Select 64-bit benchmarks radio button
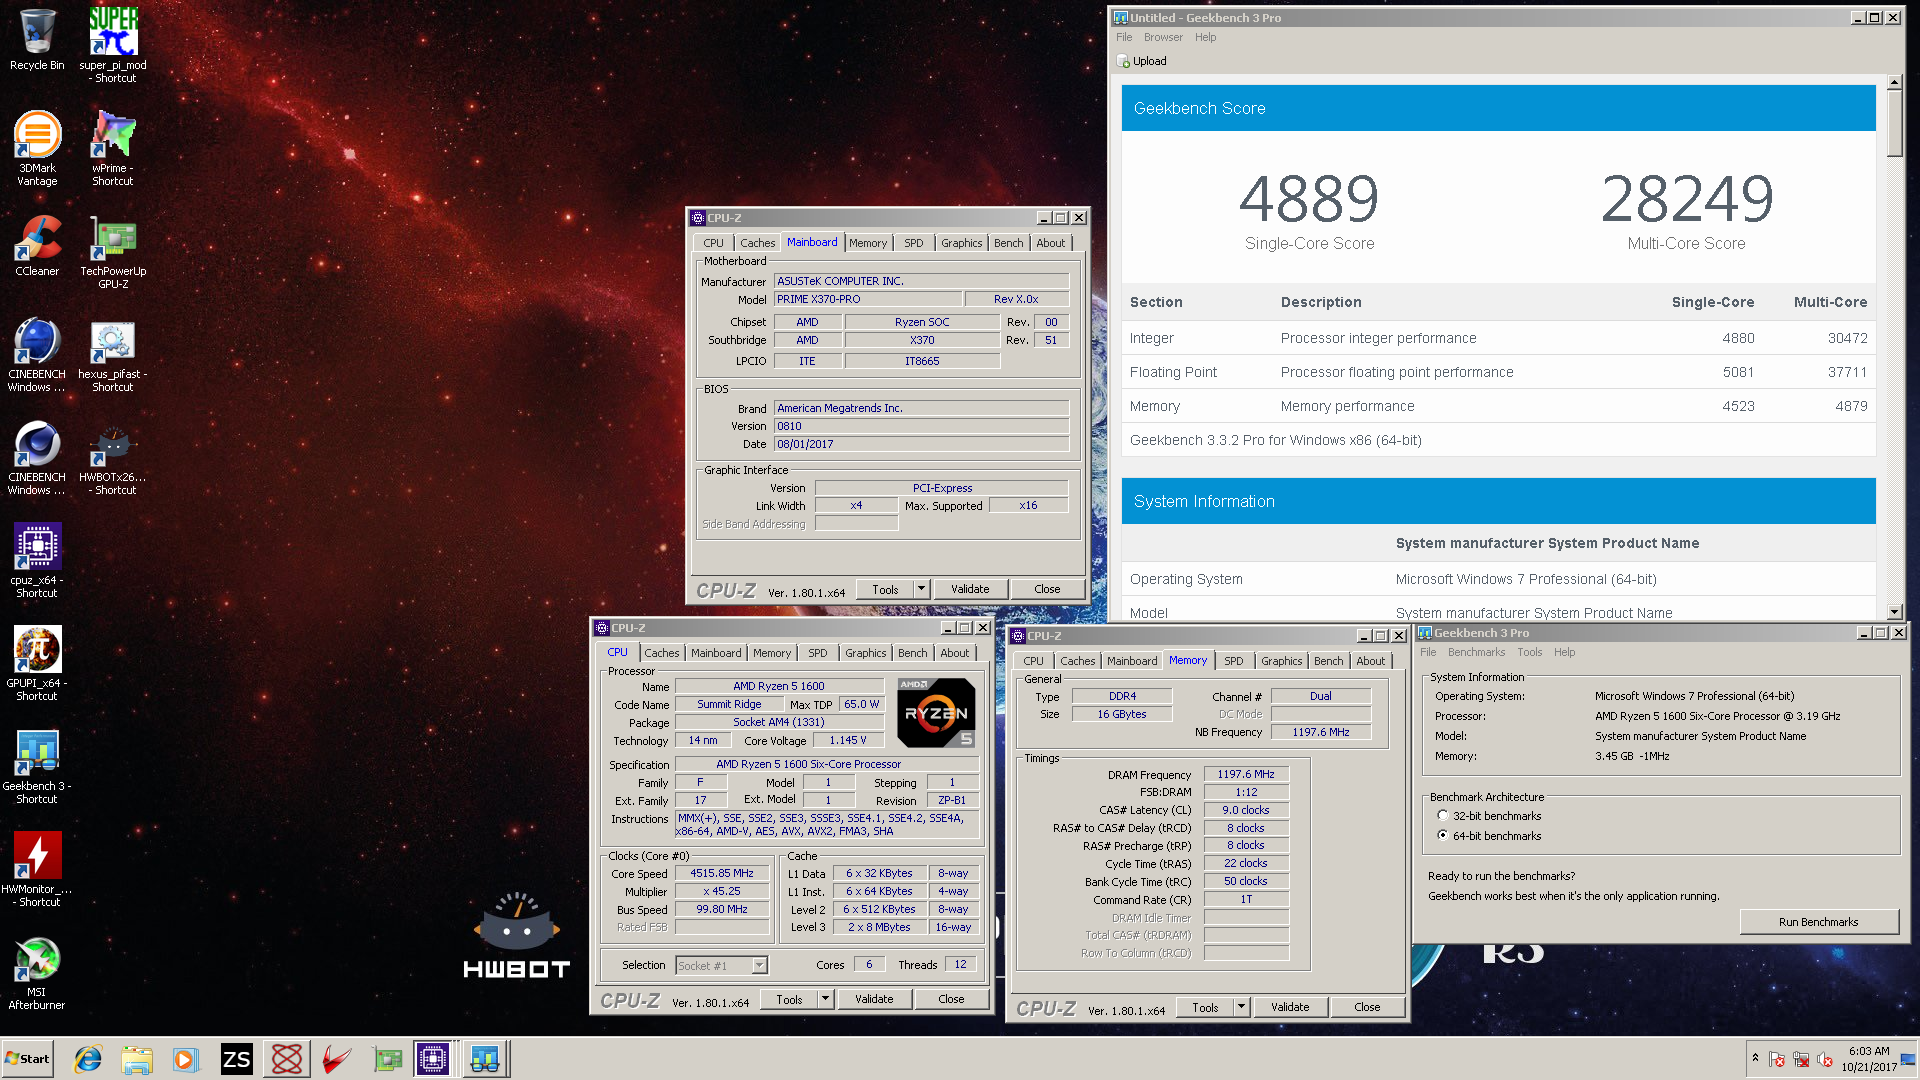 tap(1442, 835)
